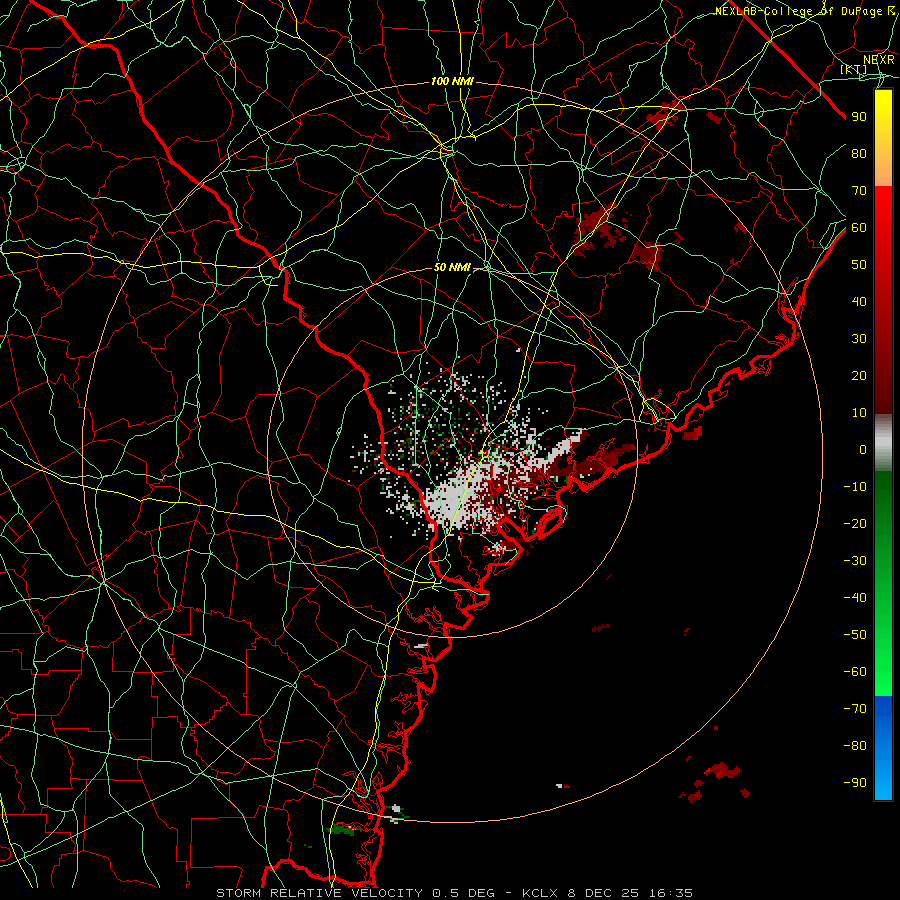Screen dimensions: 900x900
Task: Click the 100 NMI range ring label
Action: (452, 82)
